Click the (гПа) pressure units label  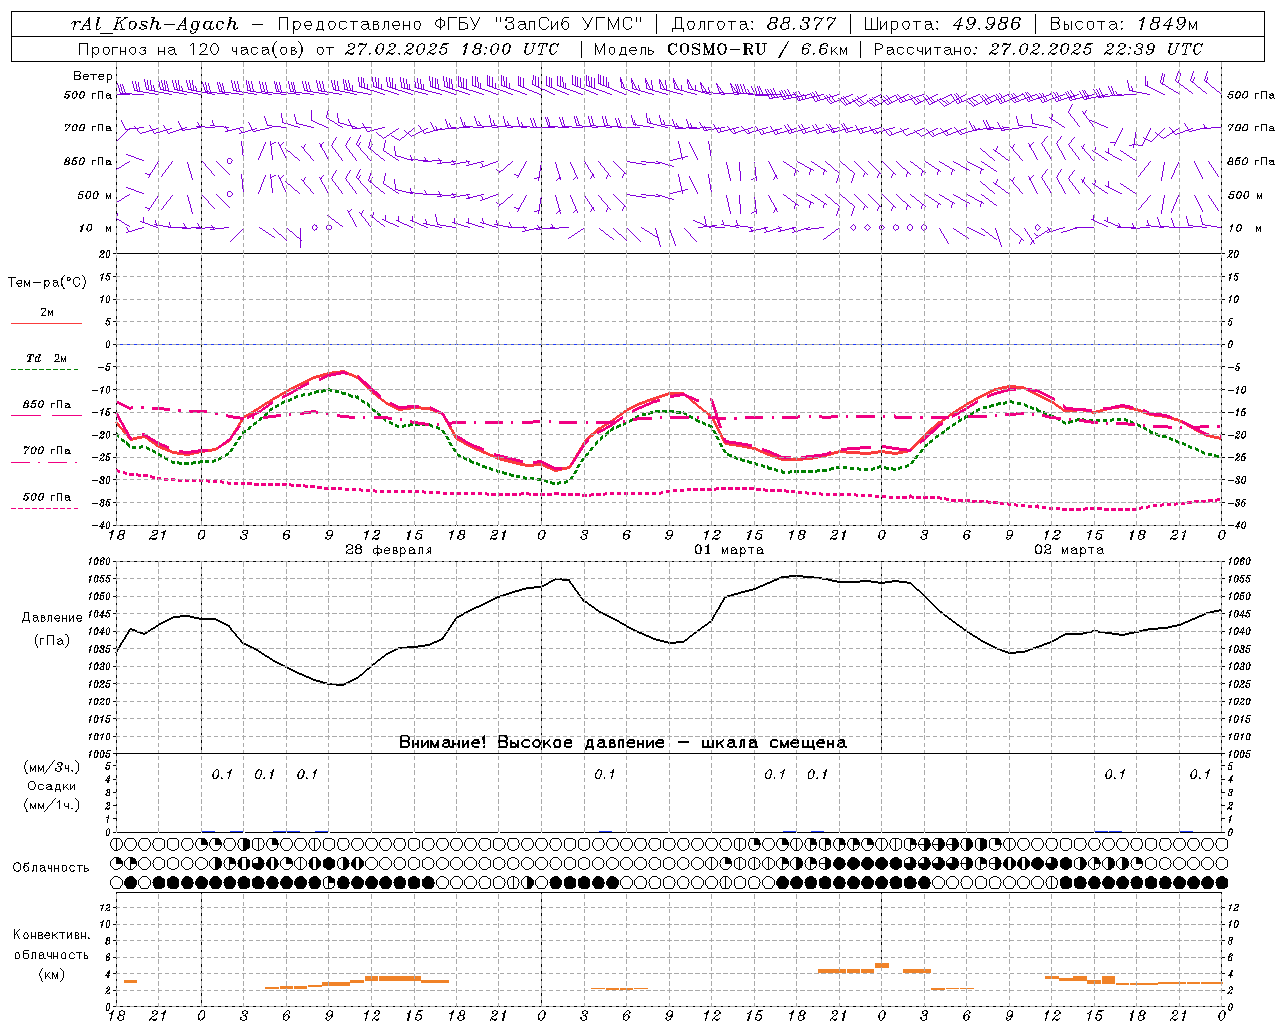pyautogui.click(x=51, y=641)
